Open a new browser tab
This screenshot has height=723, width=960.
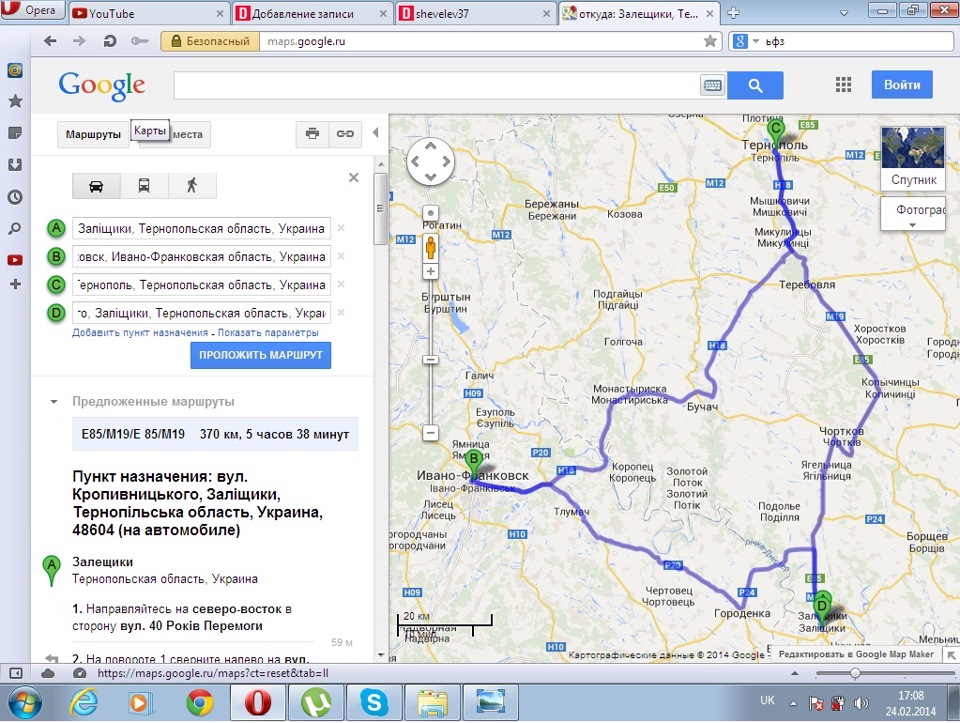pyautogui.click(x=733, y=13)
